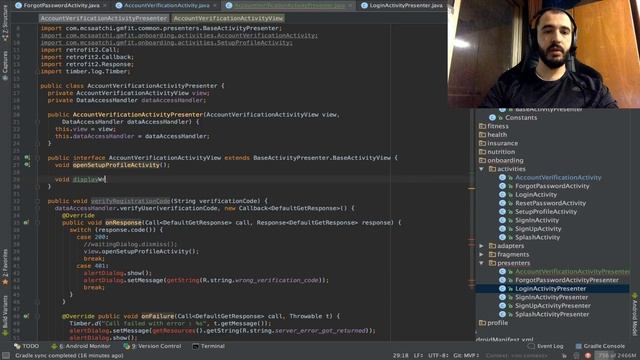640x360 pixels.
Task: Select the green AccountVerificationActivityPresenter.java editor tab
Action: (x=289, y=5)
